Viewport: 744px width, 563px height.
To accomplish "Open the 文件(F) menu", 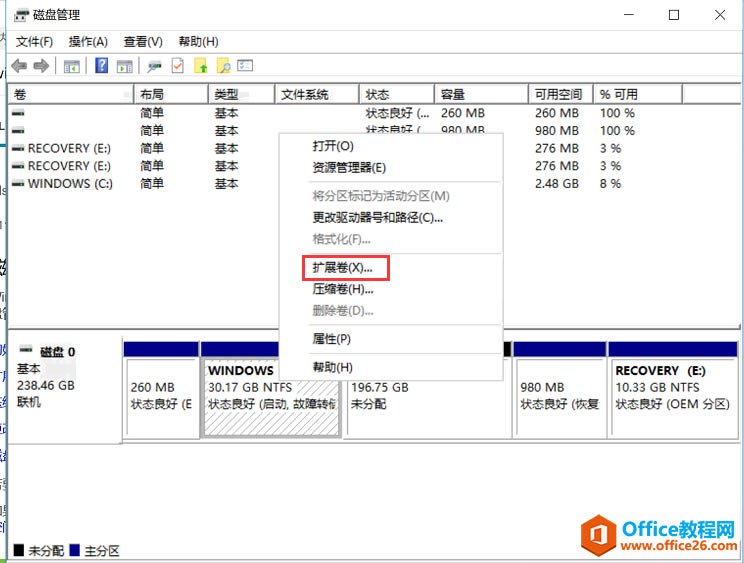I will (34, 42).
